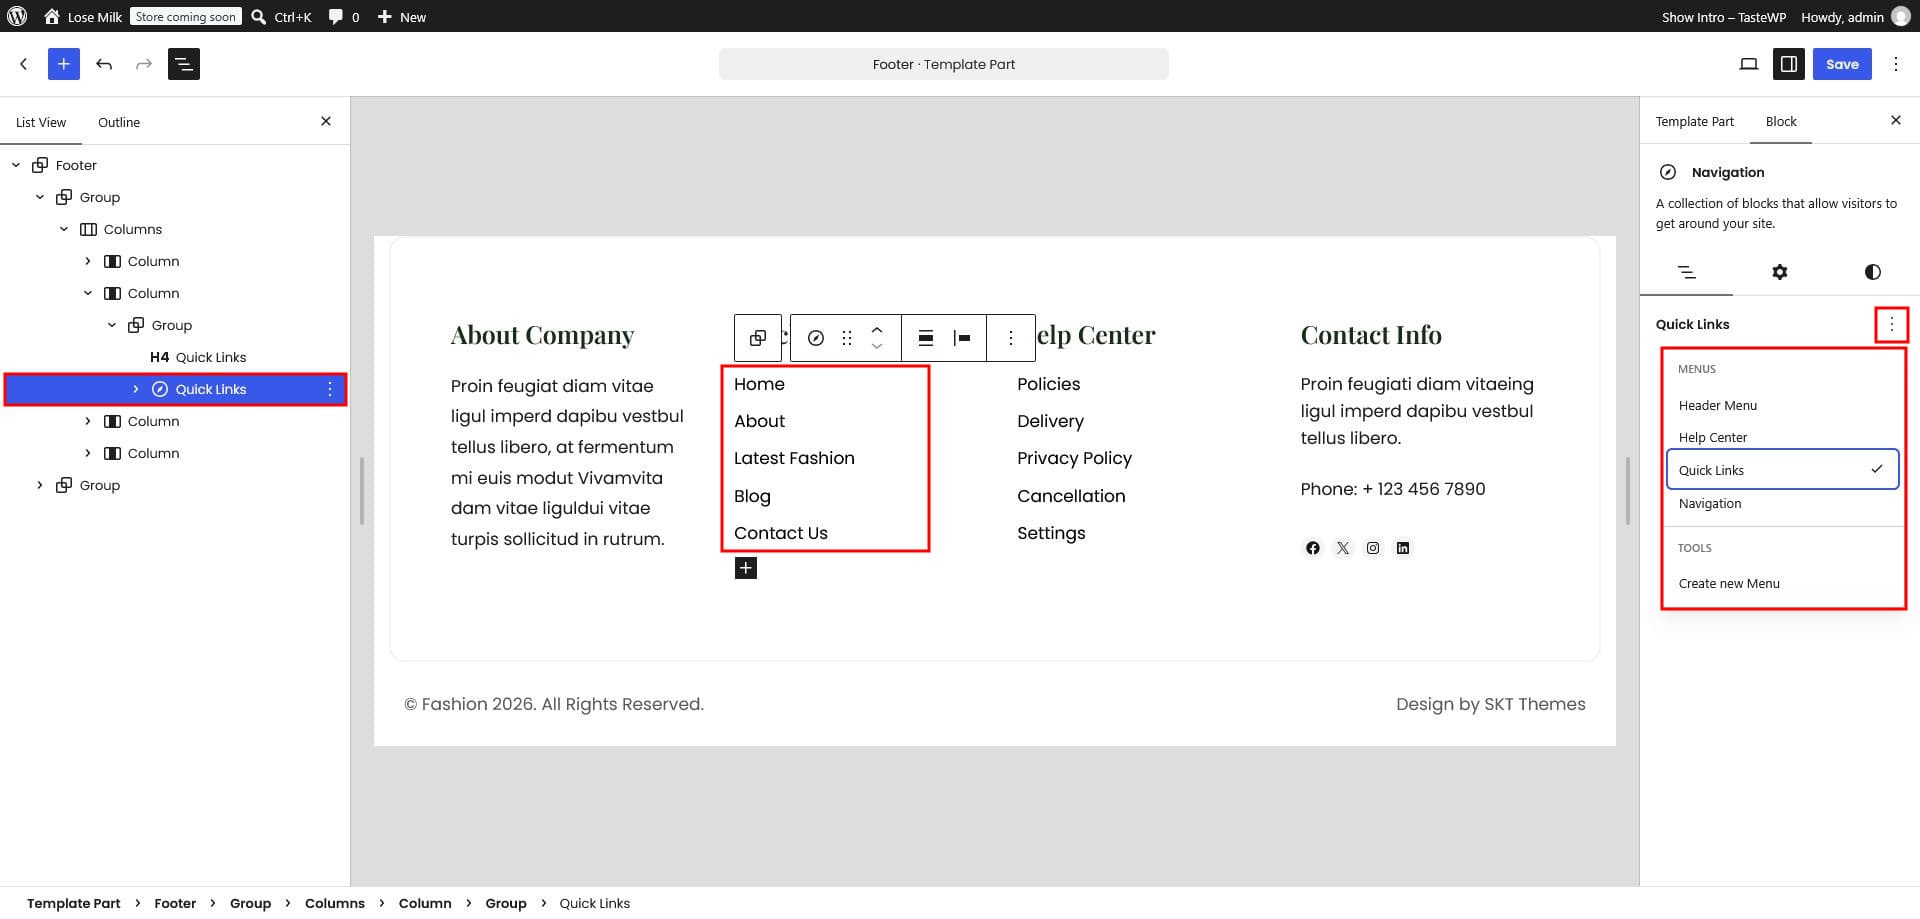1920x919 pixels.
Task: Click the Facebook social icon
Action: [1313, 548]
